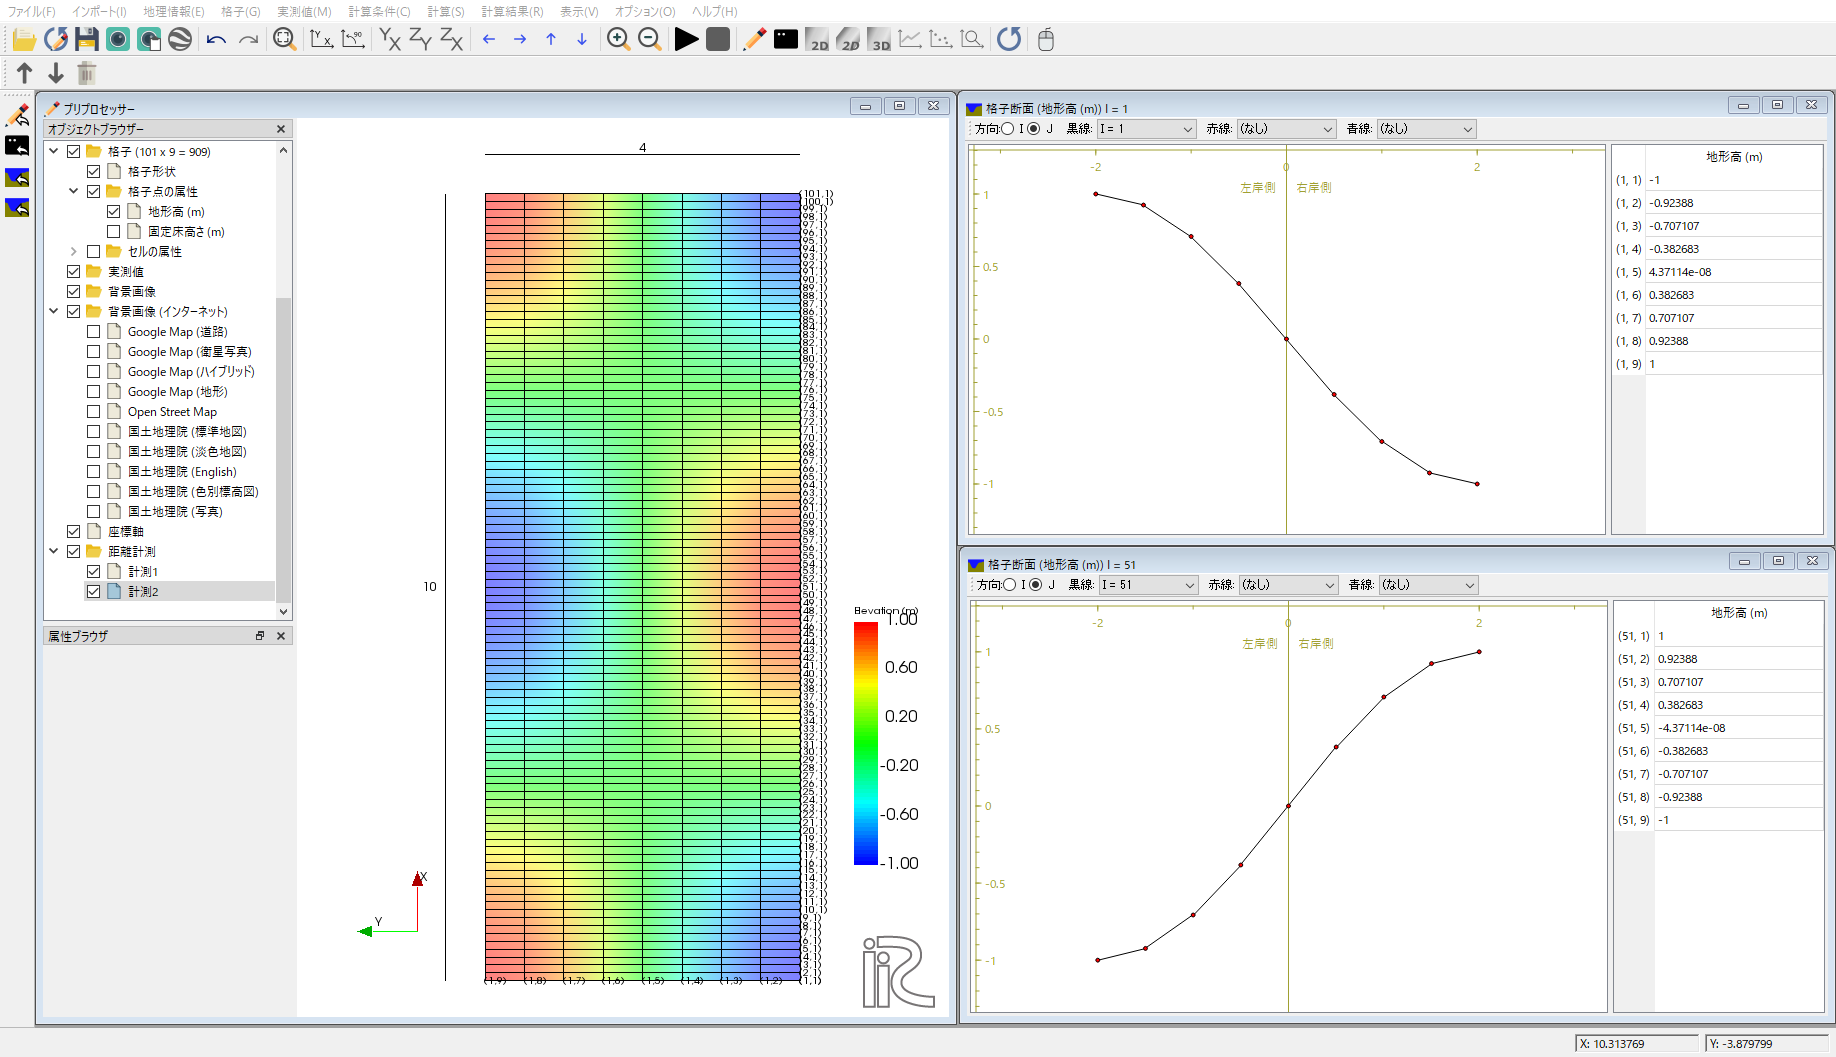1836x1057 pixels.
Task: Move view right with blue arrow
Action: point(520,39)
